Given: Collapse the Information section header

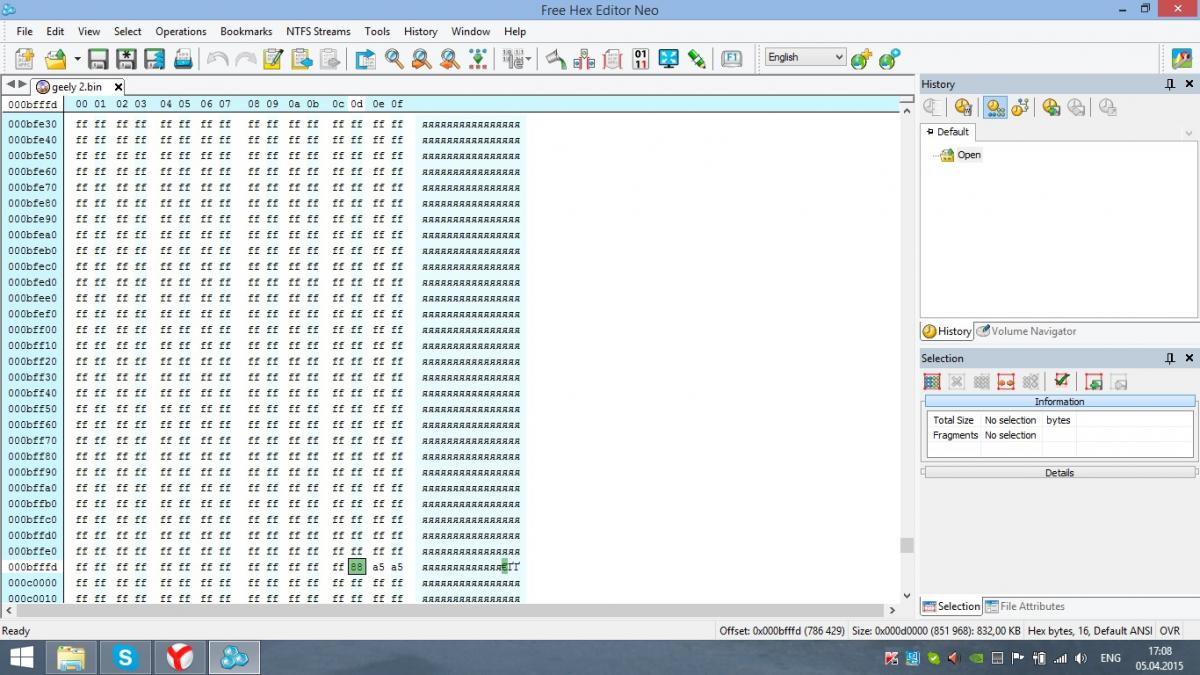Looking at the screenshot, I should pos(1059,401).
